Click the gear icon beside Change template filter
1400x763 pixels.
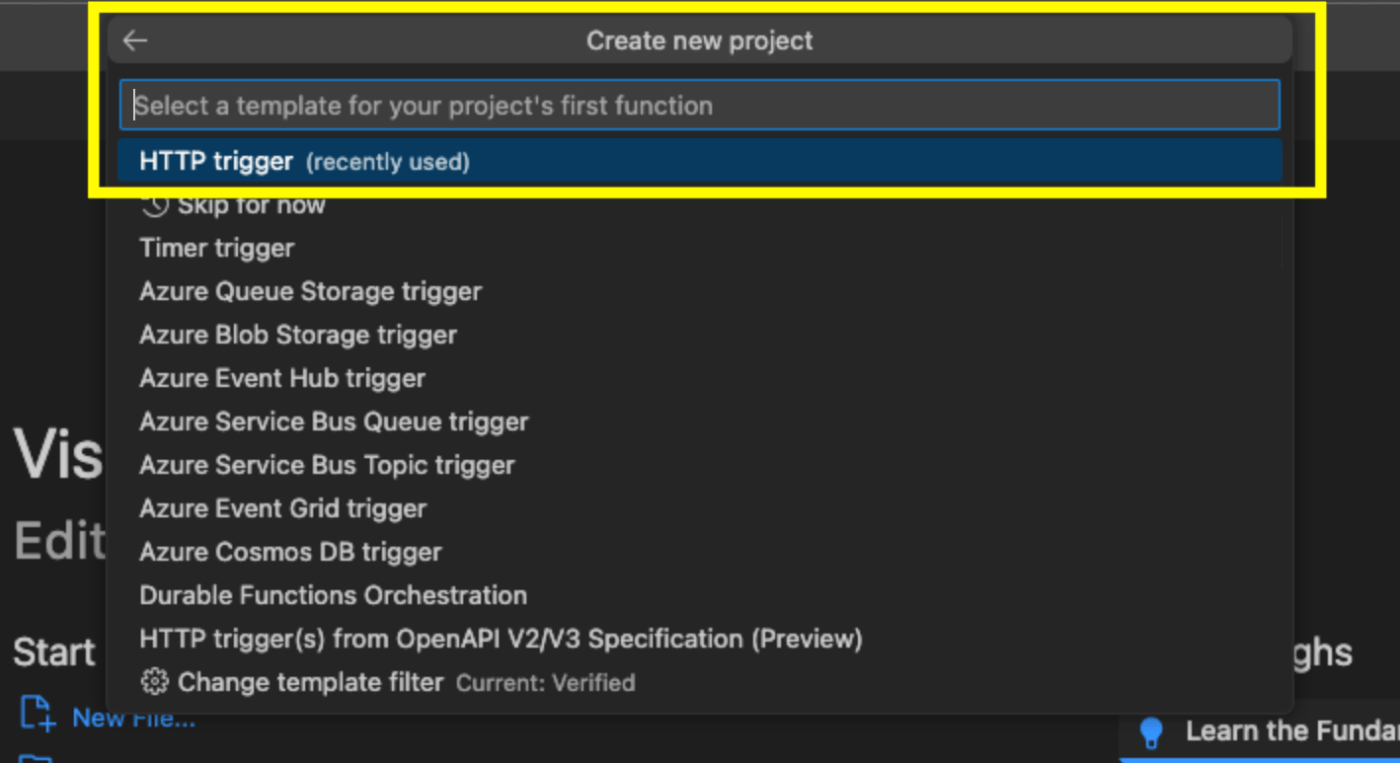click(x=154, y=682)
